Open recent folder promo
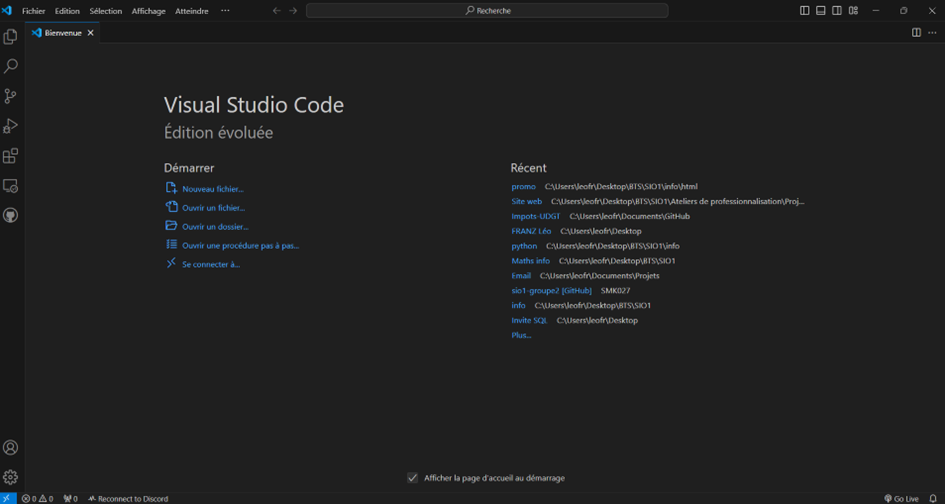The image size is (945, 504). pos(523,186)
